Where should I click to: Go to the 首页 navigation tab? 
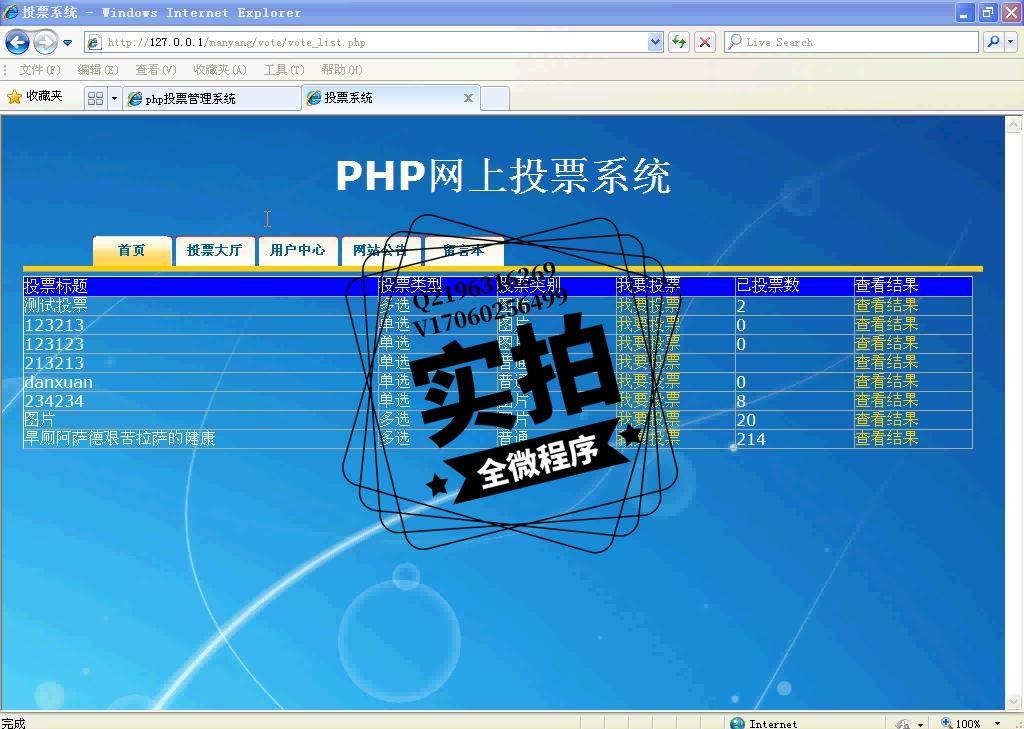(x=132, y=251)
